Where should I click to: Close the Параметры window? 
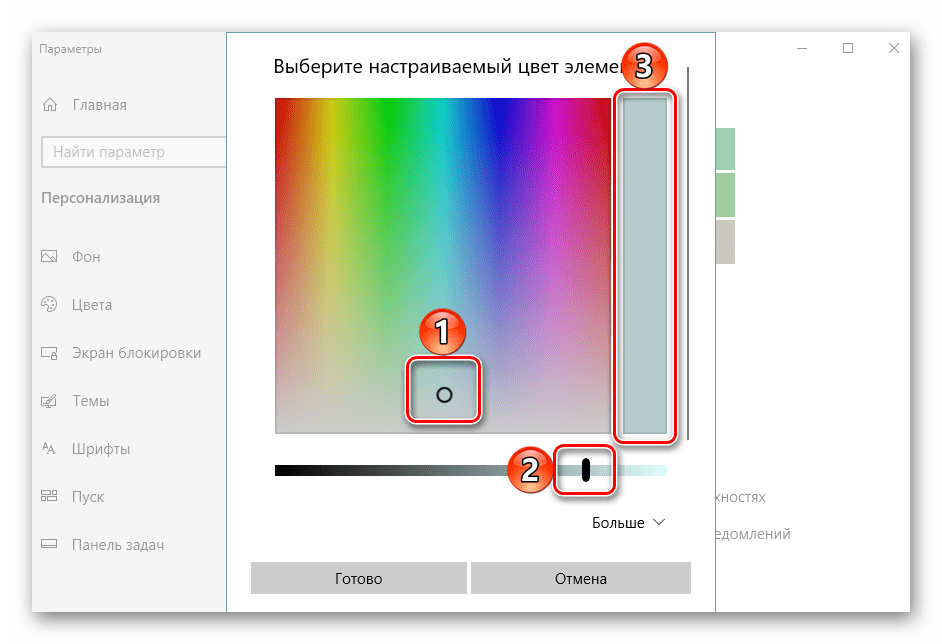(x=894, y=48)
